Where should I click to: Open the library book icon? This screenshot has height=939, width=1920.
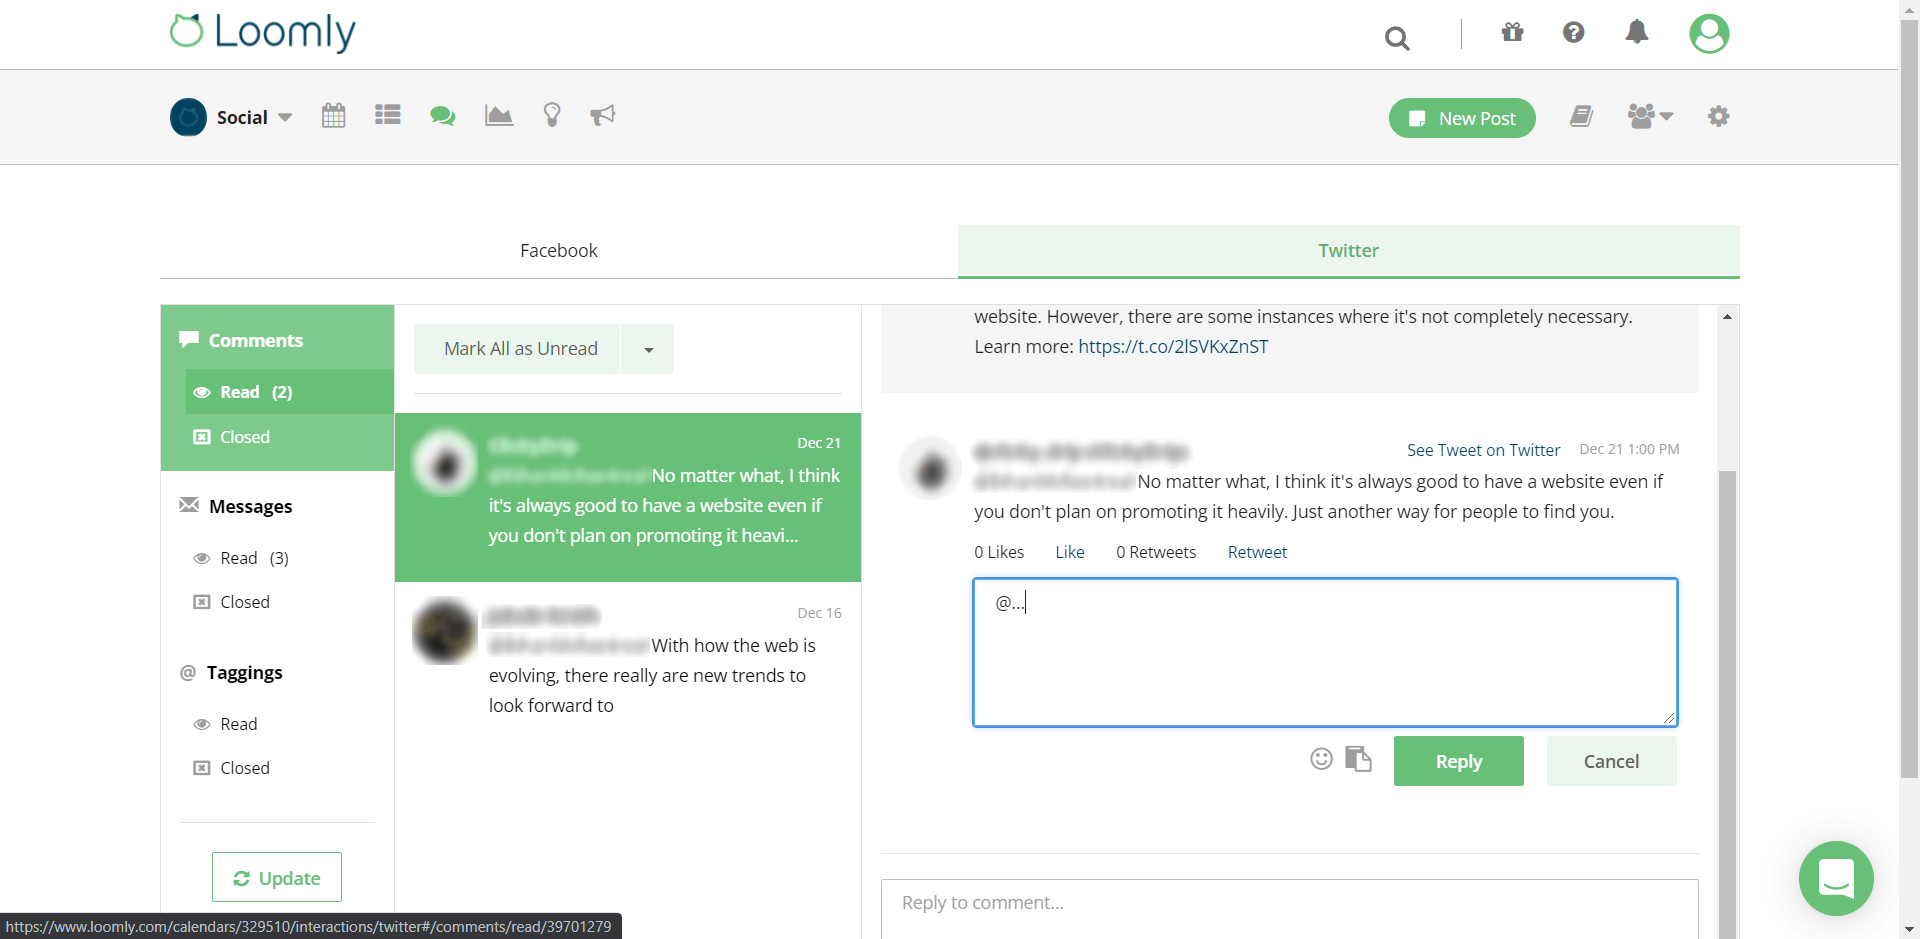[x=1581, y=116]
